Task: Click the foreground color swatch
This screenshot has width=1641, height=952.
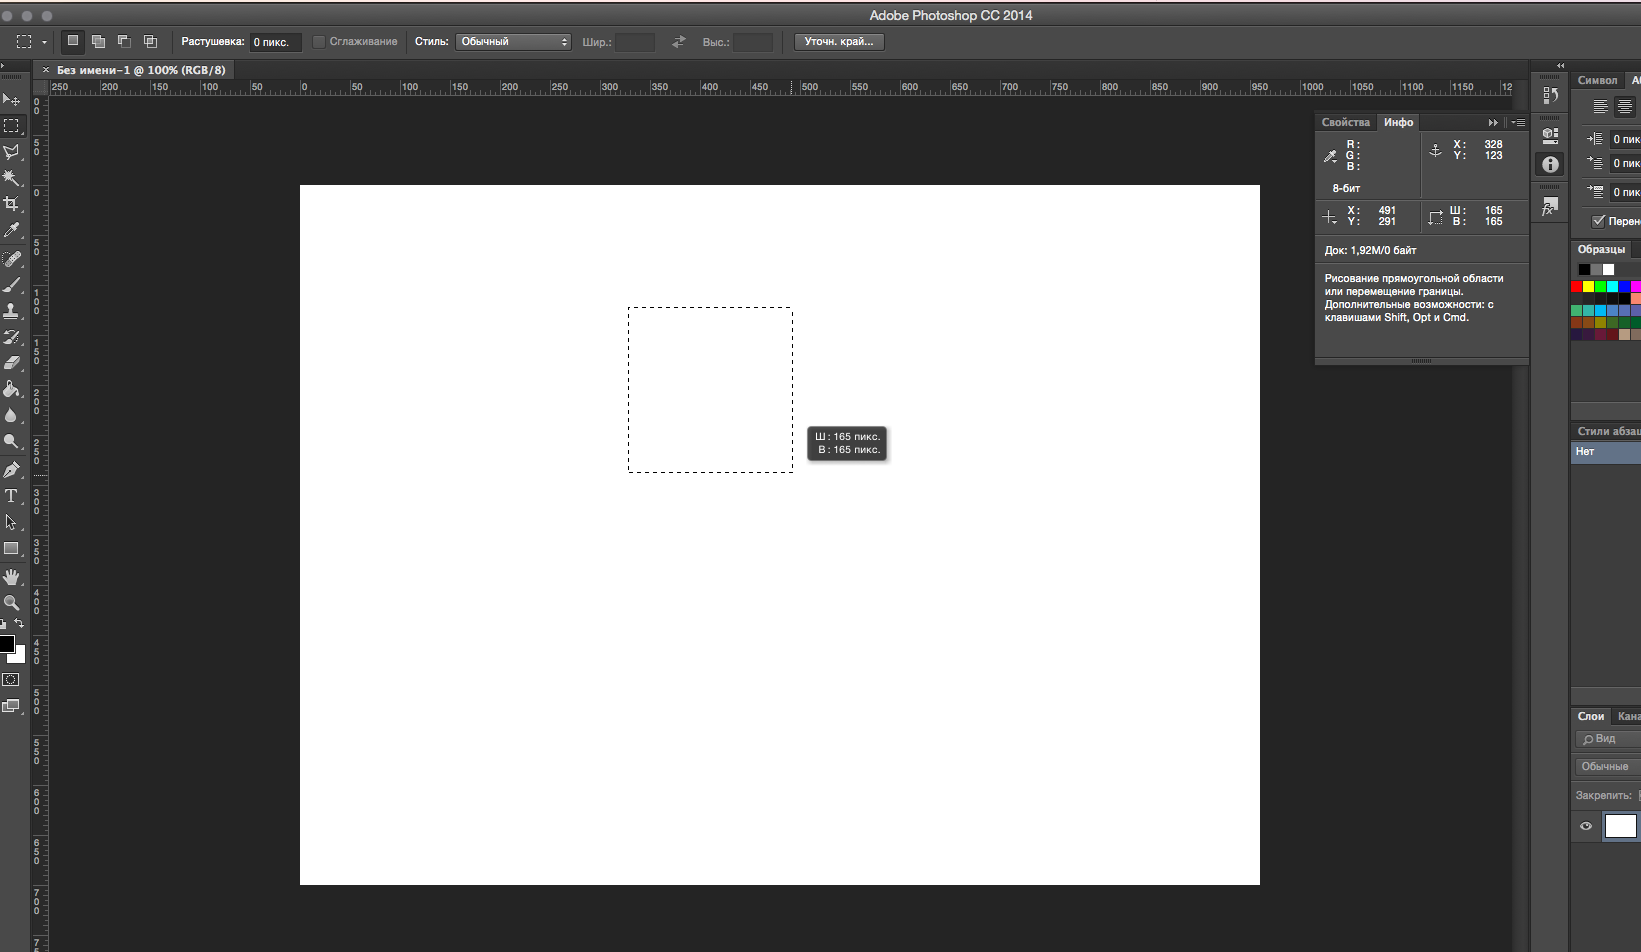Action: [6, 644]
